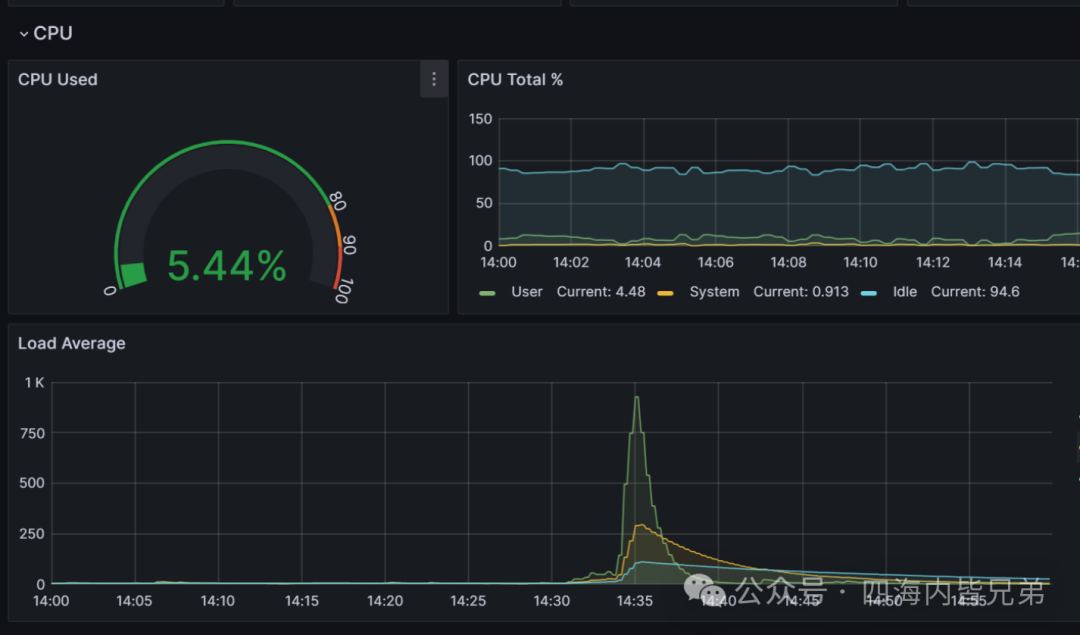Click the 750 axis label in Load Average
The height and width of the screenshot is (635, 1080).
(32, 433)
